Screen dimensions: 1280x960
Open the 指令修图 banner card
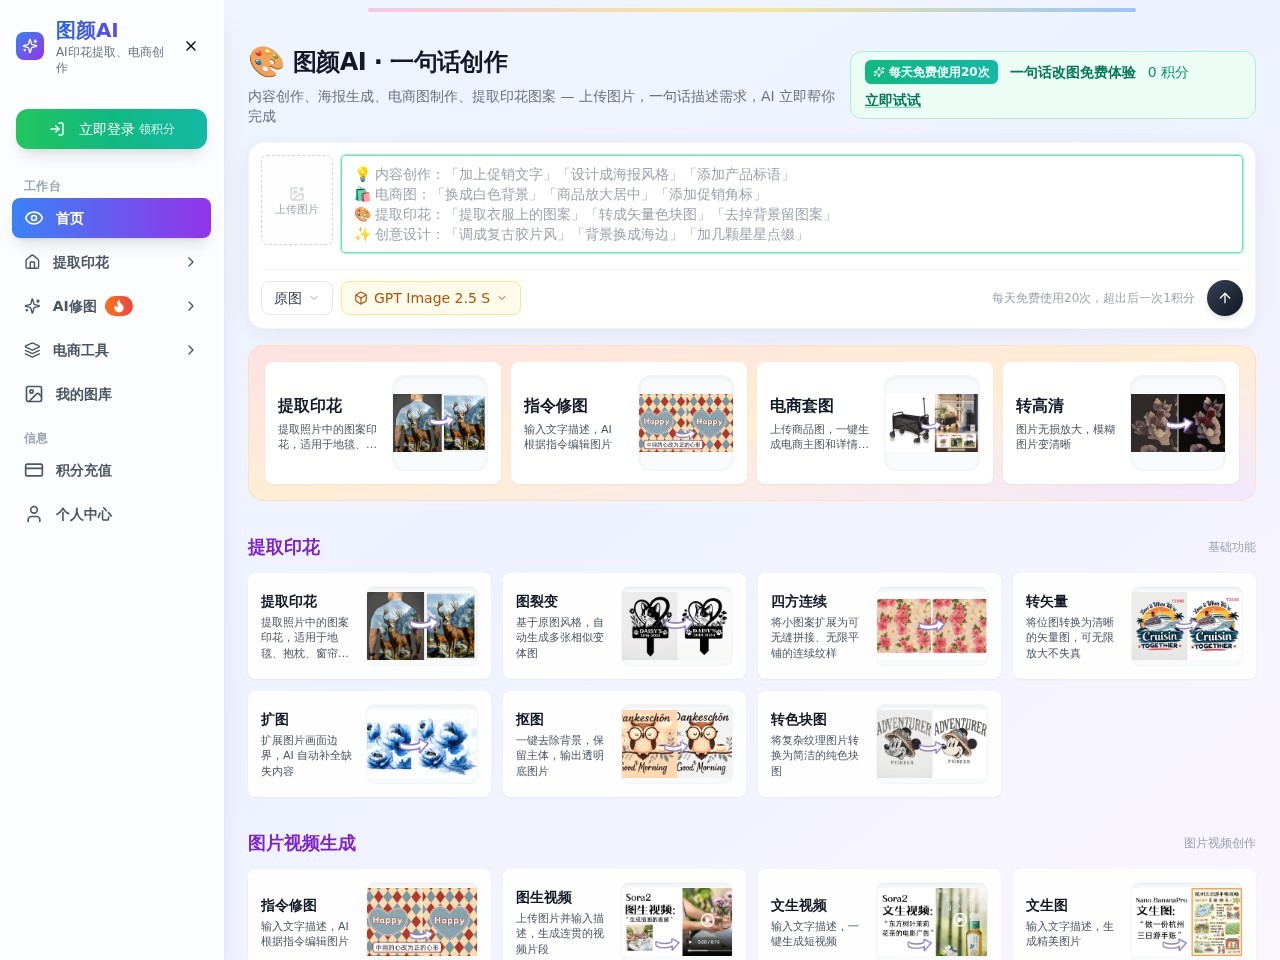[x=629, y=423]
